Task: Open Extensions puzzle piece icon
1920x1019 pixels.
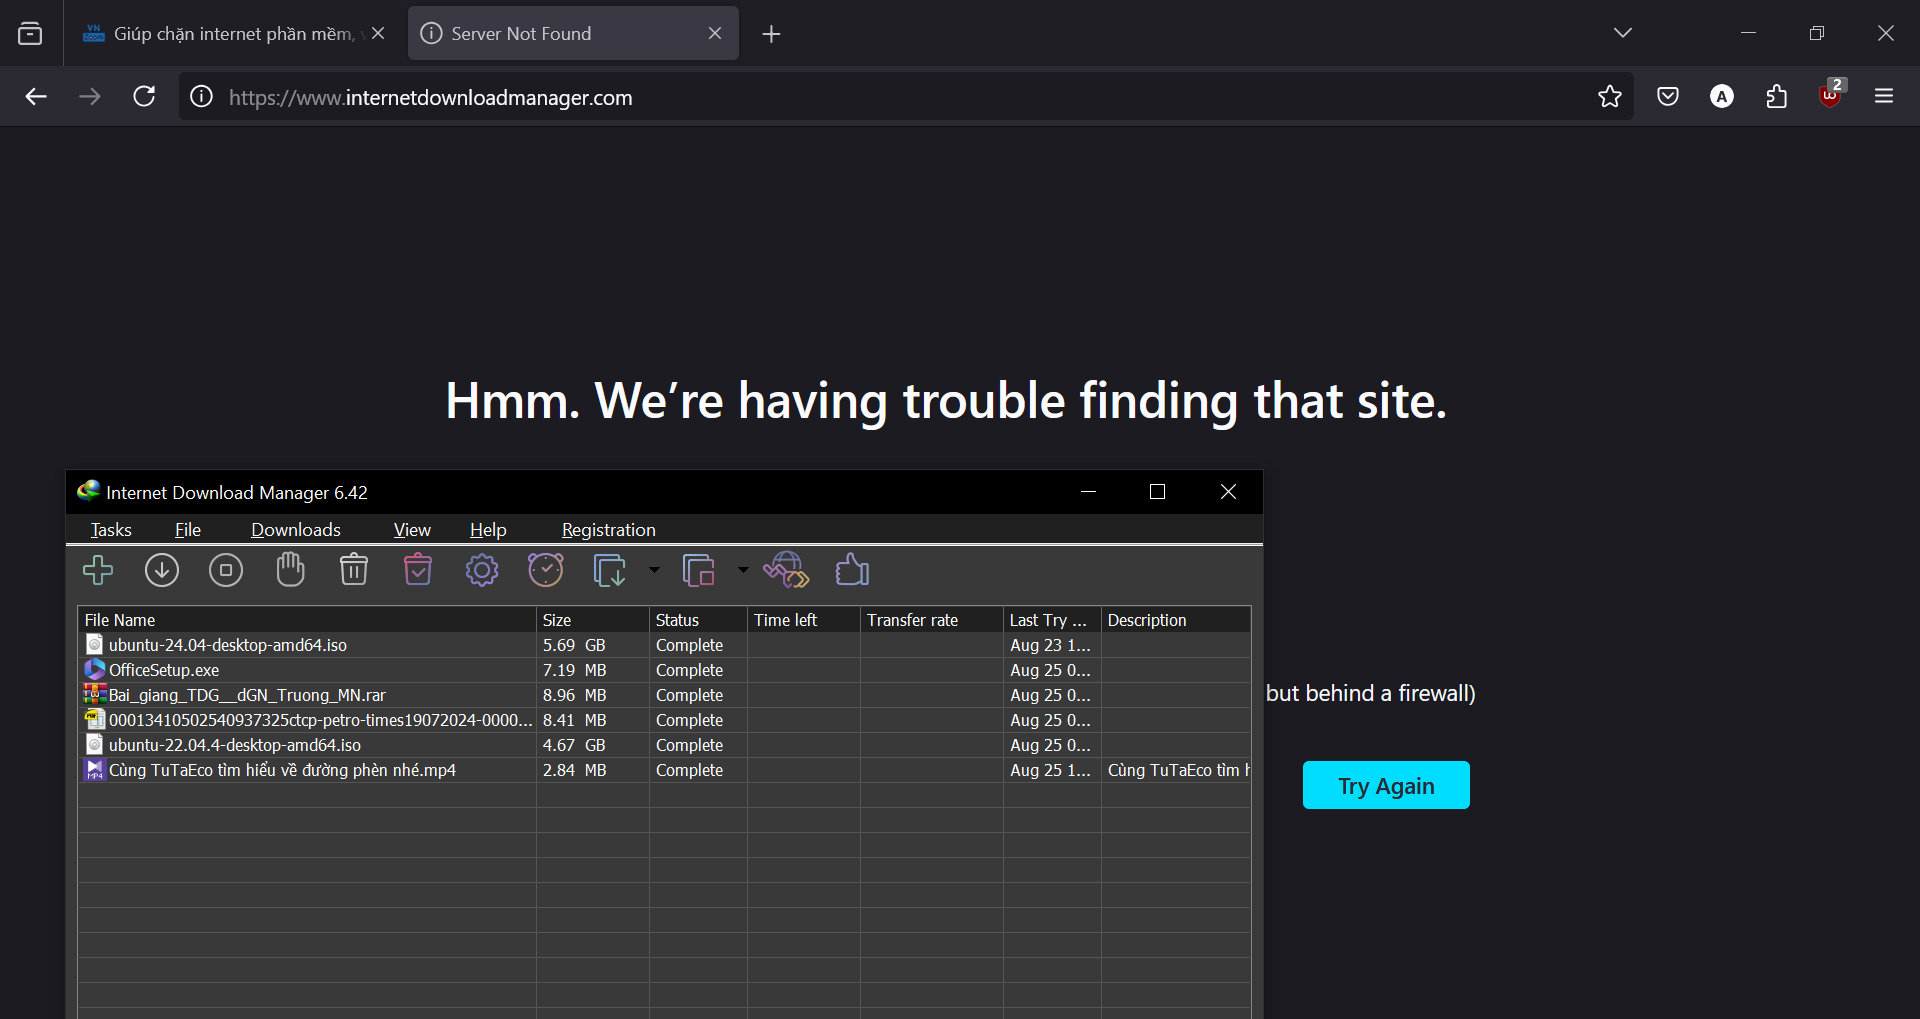Action: point(1776,96)
